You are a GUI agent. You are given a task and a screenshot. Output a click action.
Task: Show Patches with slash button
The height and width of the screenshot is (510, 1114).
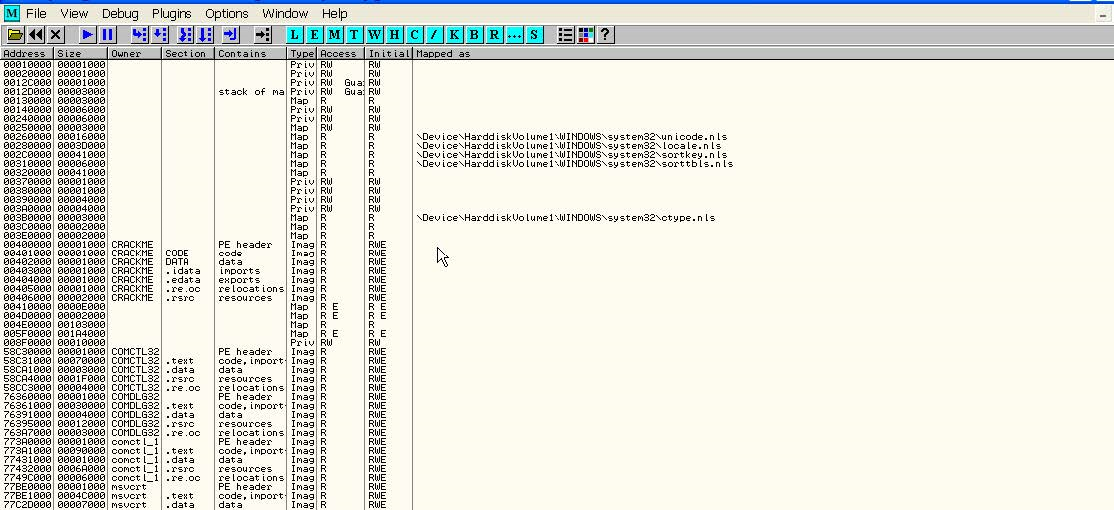[x=434, y=35]
